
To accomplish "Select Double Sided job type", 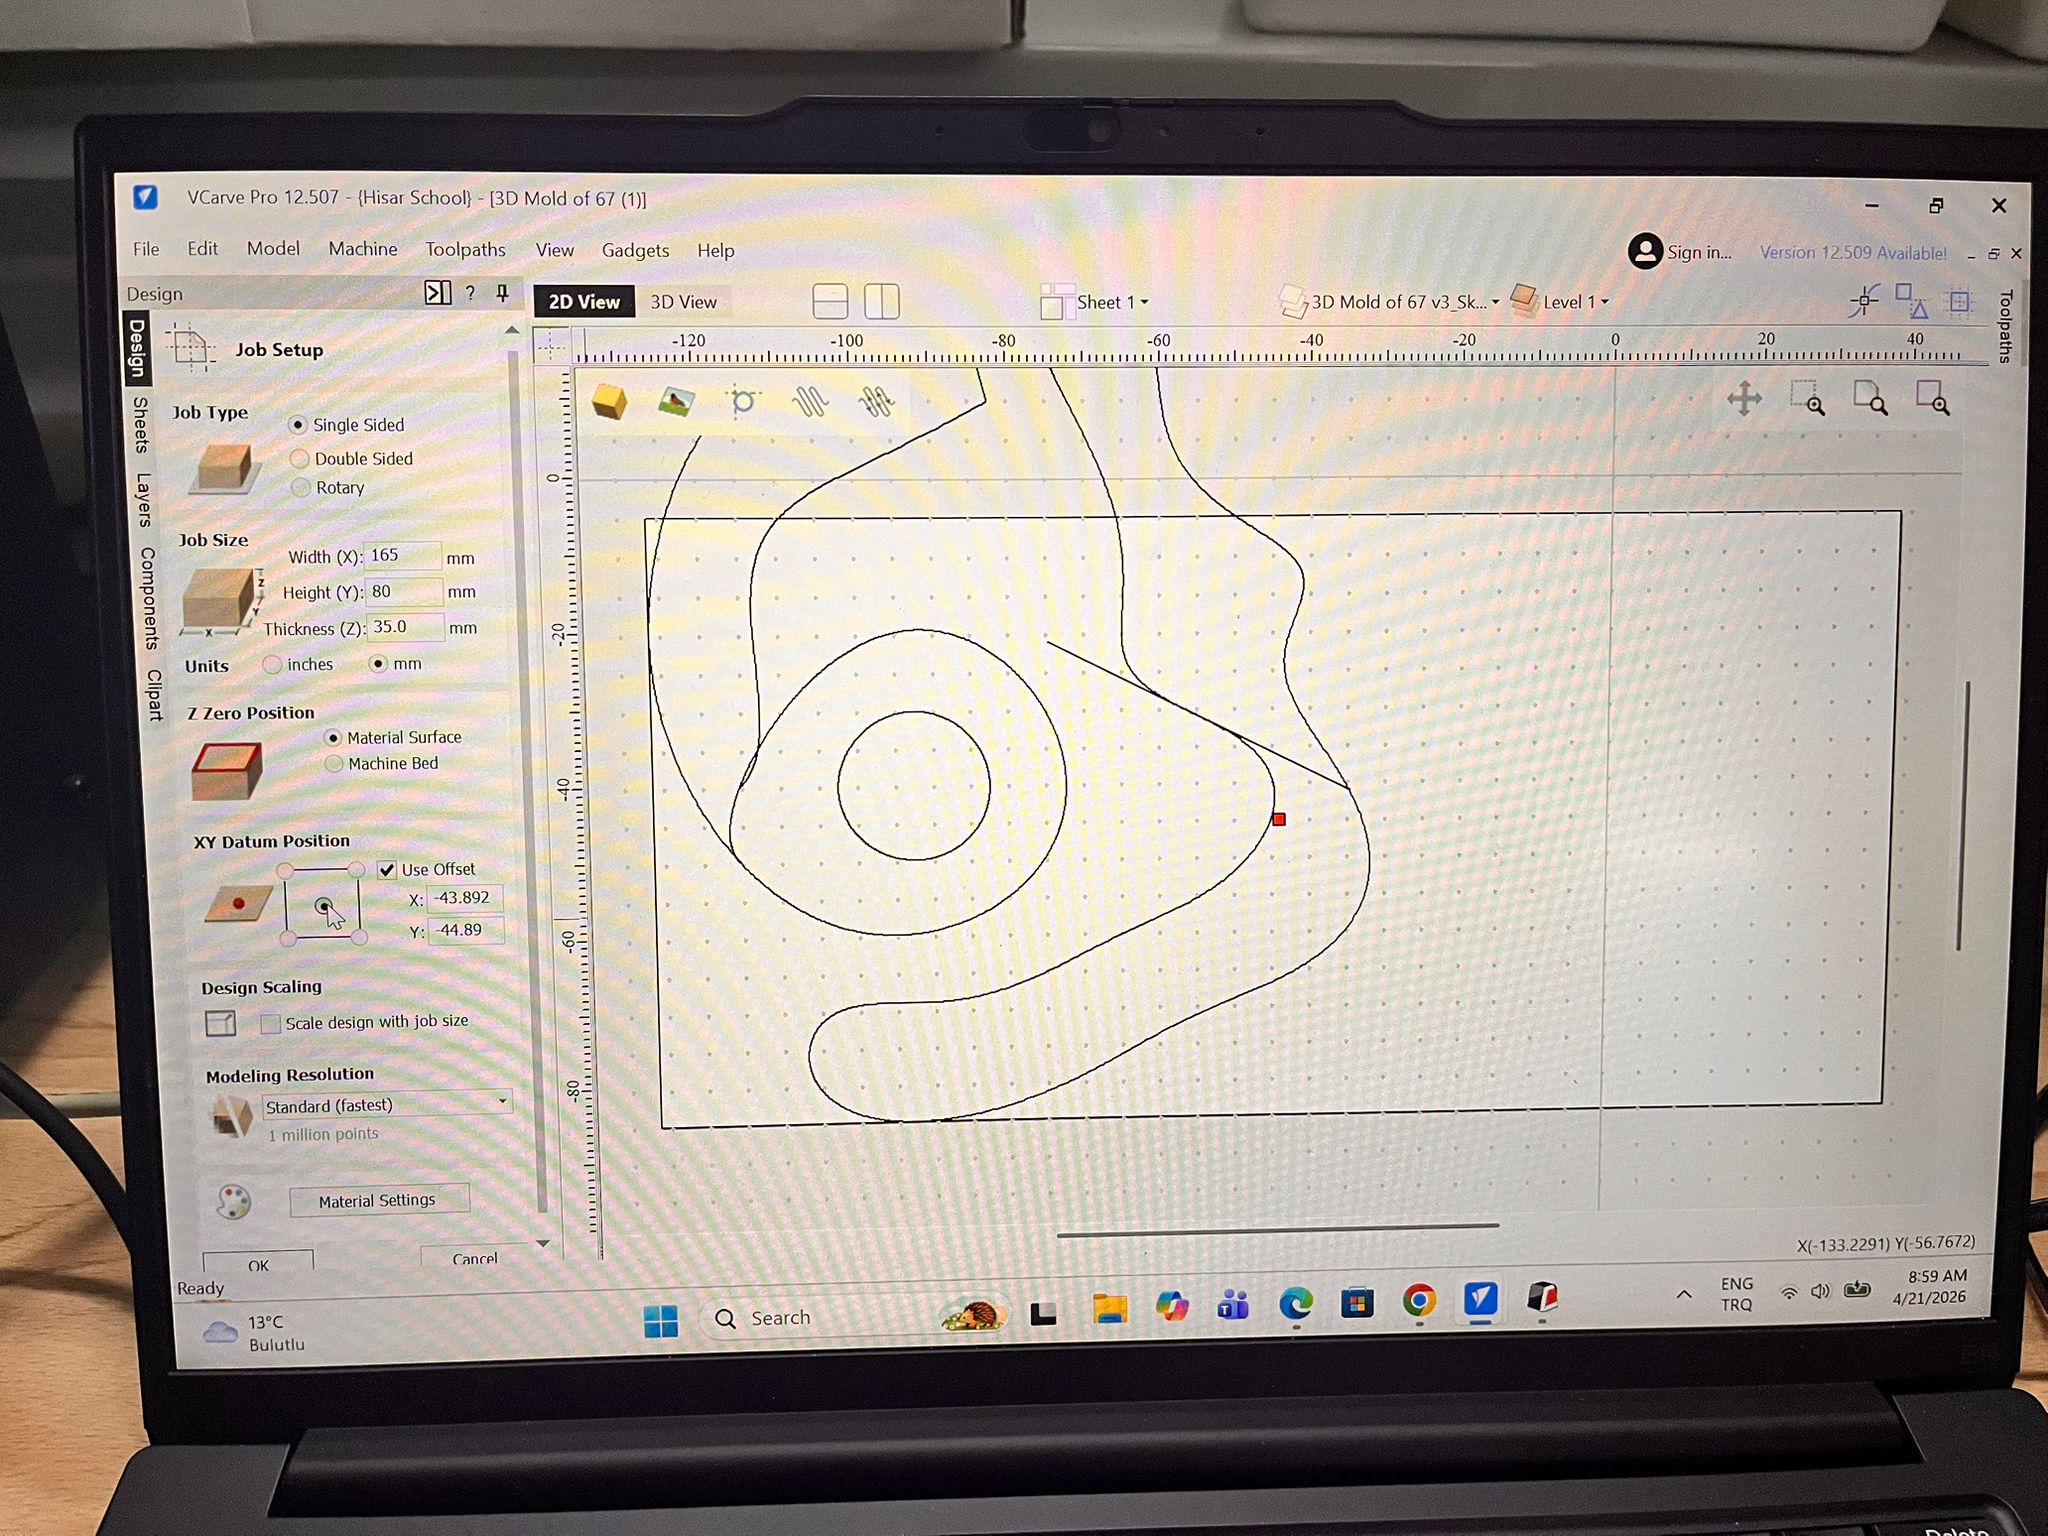I will tap(299, 459).
